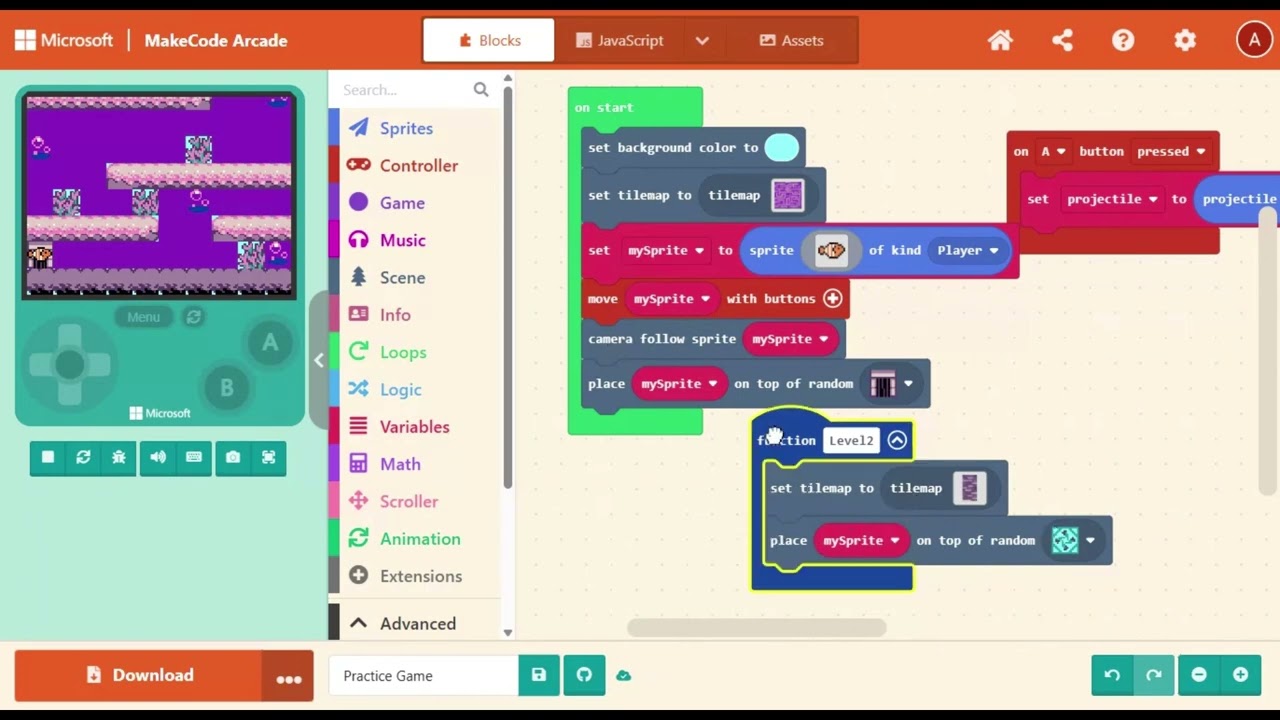This screenshot has height=720, width=1280.
Task: Restart the simulator
Action: coord(84,457)
